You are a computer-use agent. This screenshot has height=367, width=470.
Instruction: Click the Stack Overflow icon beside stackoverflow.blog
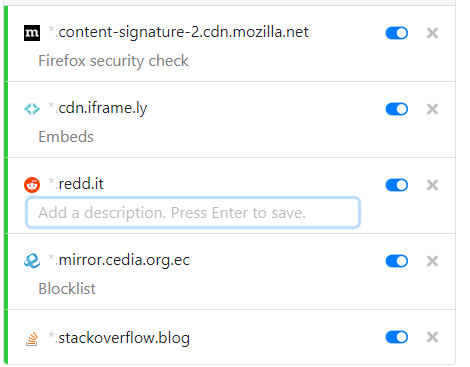pyautogui.click(x=32, y=339)
